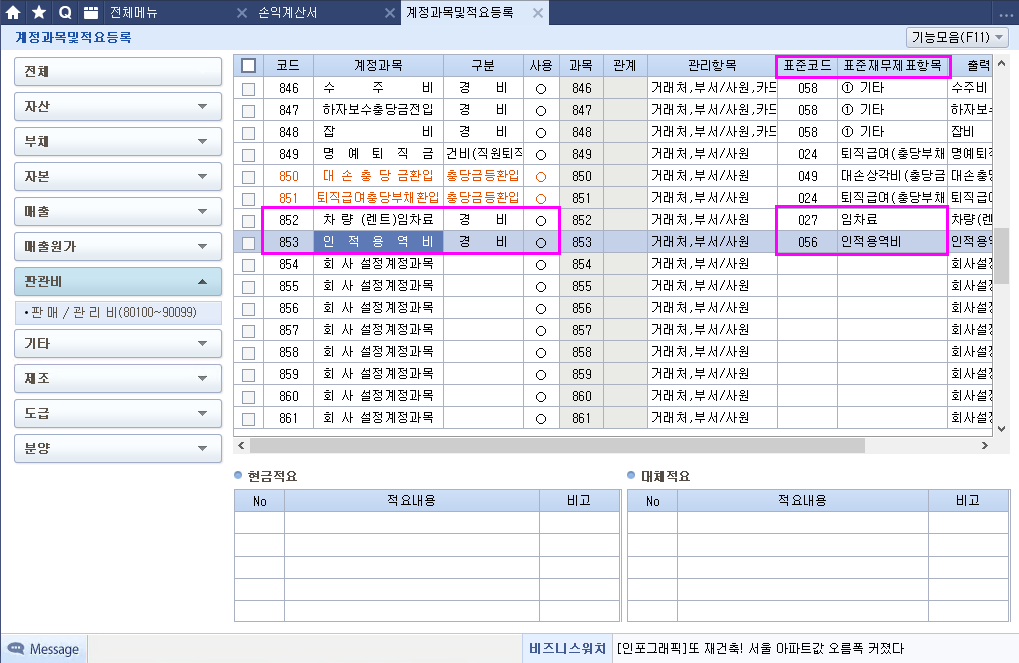Image resolution: width=1019 pixels, height=663 pixels.
Task: Open 전체메뉴 window icon
Action: [91, 12]
